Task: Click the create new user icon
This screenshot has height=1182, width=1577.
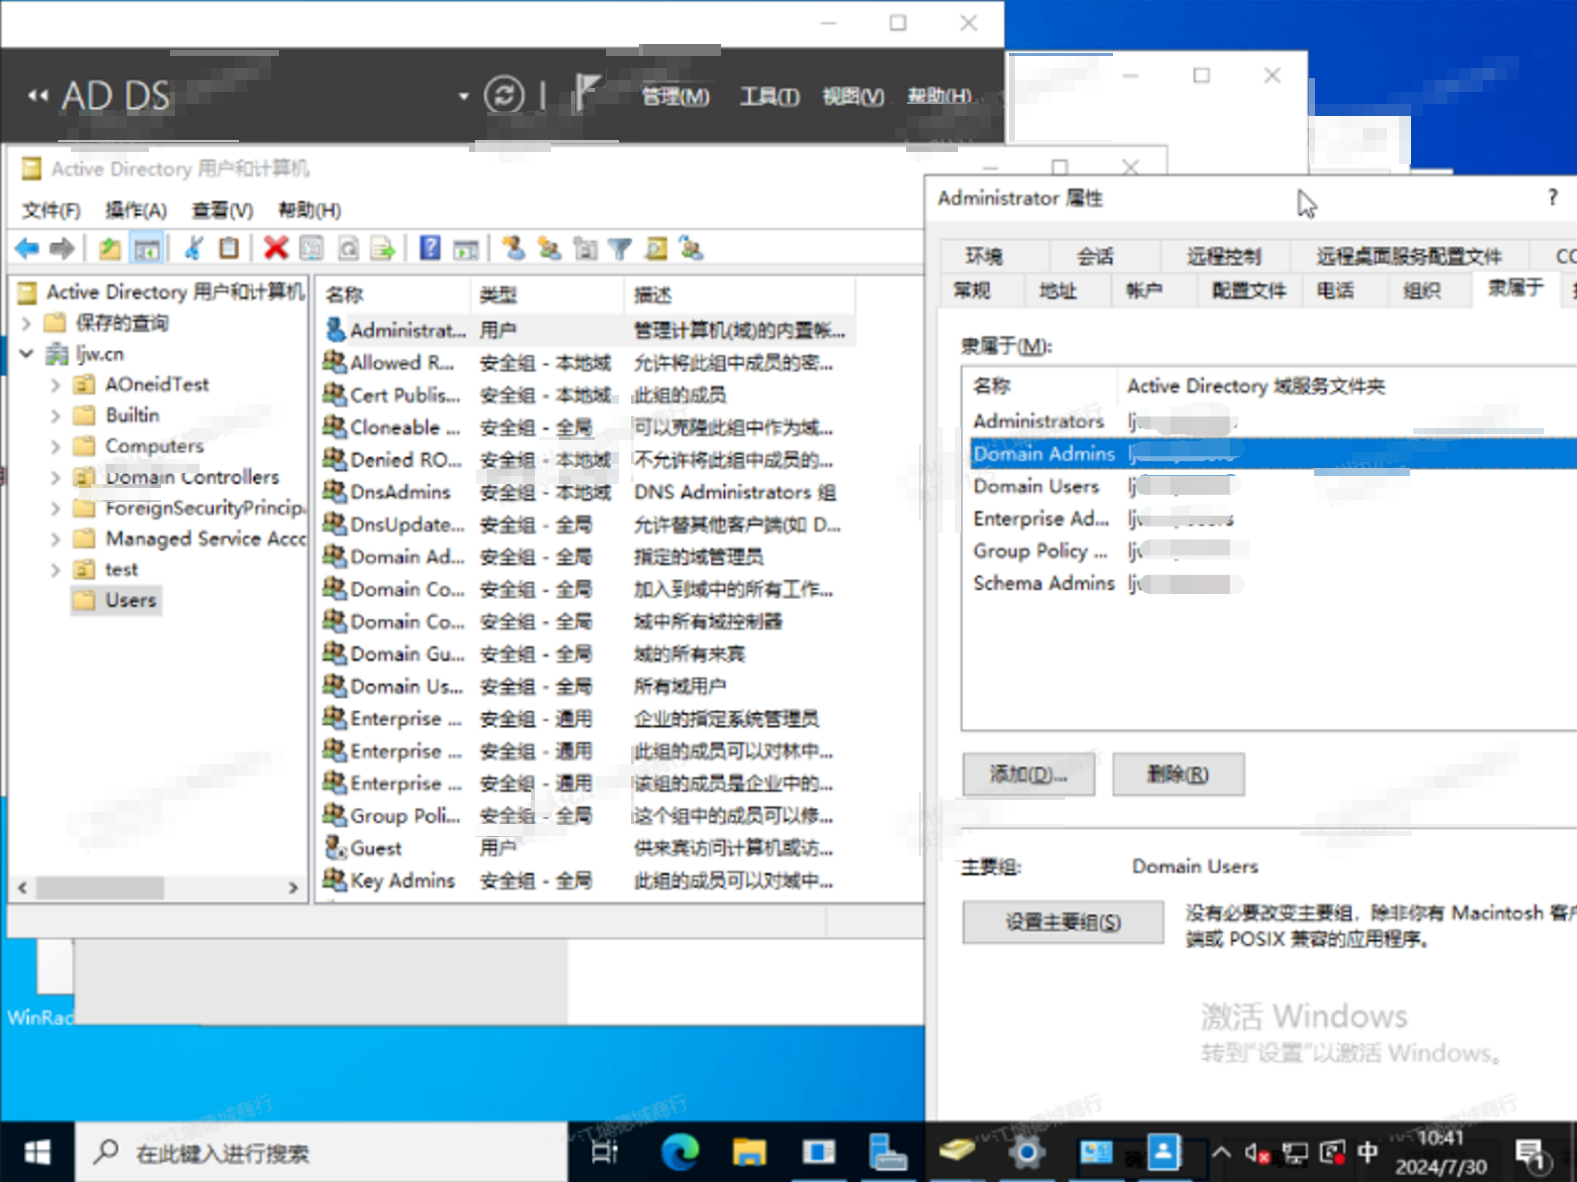Action: point(514,248)
